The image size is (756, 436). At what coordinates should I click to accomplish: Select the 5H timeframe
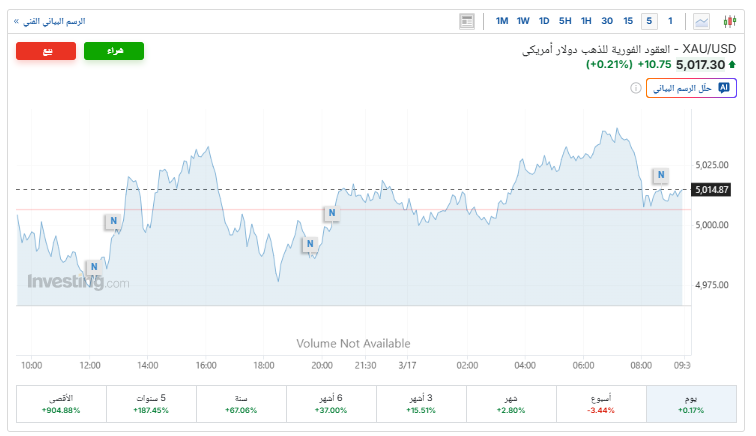(565, 21)
